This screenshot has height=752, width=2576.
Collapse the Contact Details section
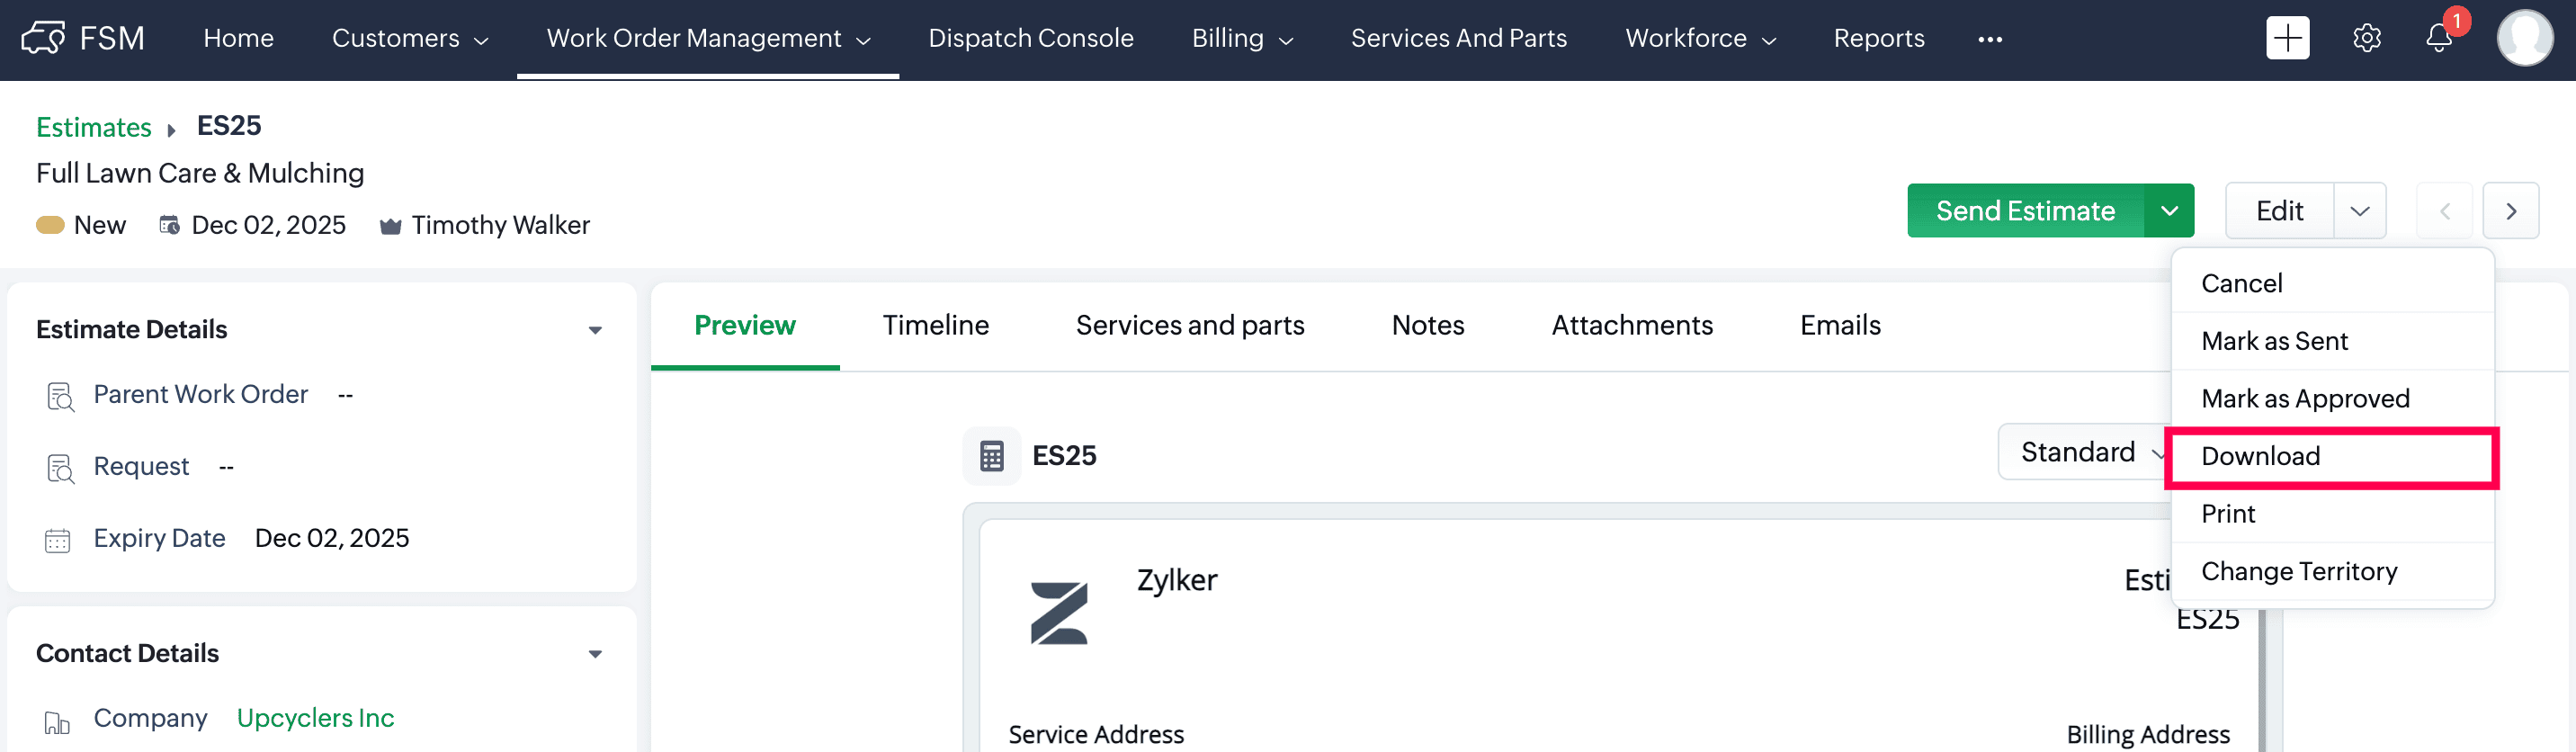[595, 654]
